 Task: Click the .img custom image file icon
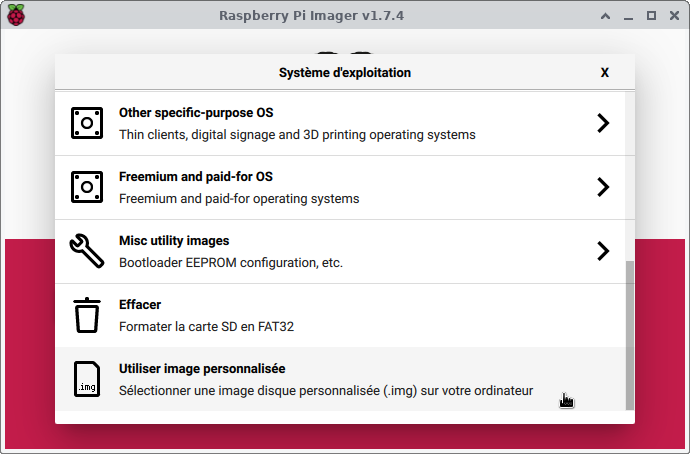(87, 379)
